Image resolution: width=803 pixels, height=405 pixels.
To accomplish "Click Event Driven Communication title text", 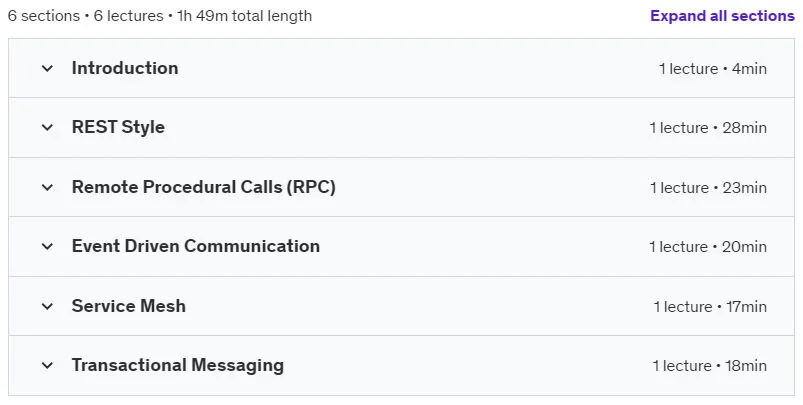I will coord(196,246).
